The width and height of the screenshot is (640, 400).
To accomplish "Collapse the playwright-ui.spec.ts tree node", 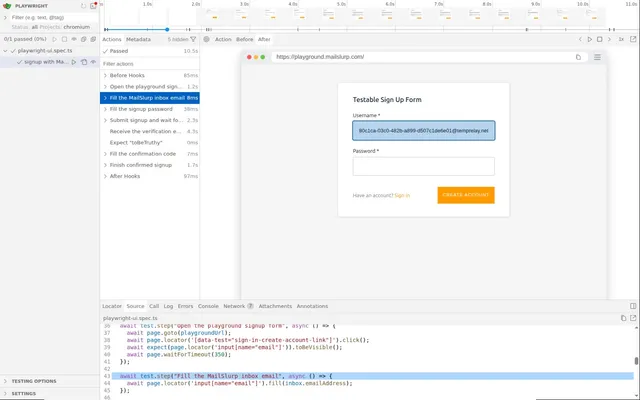I will point(5,51).
